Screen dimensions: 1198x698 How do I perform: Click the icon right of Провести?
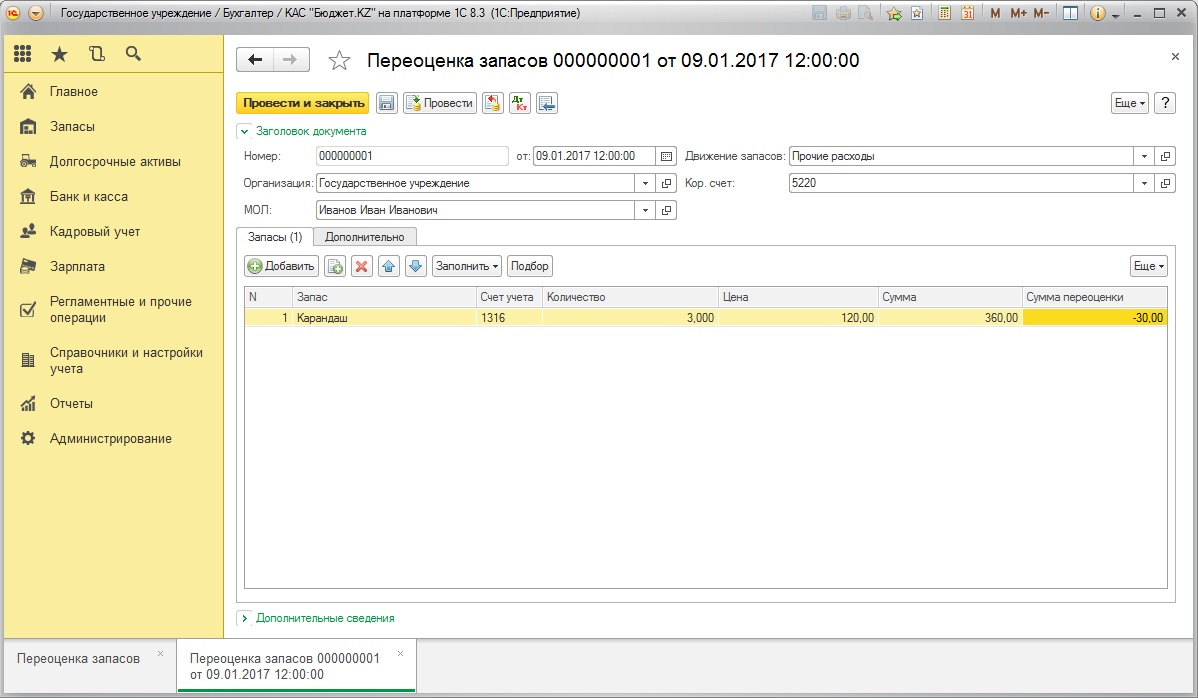pyautogui.click(x=493, y=103)
